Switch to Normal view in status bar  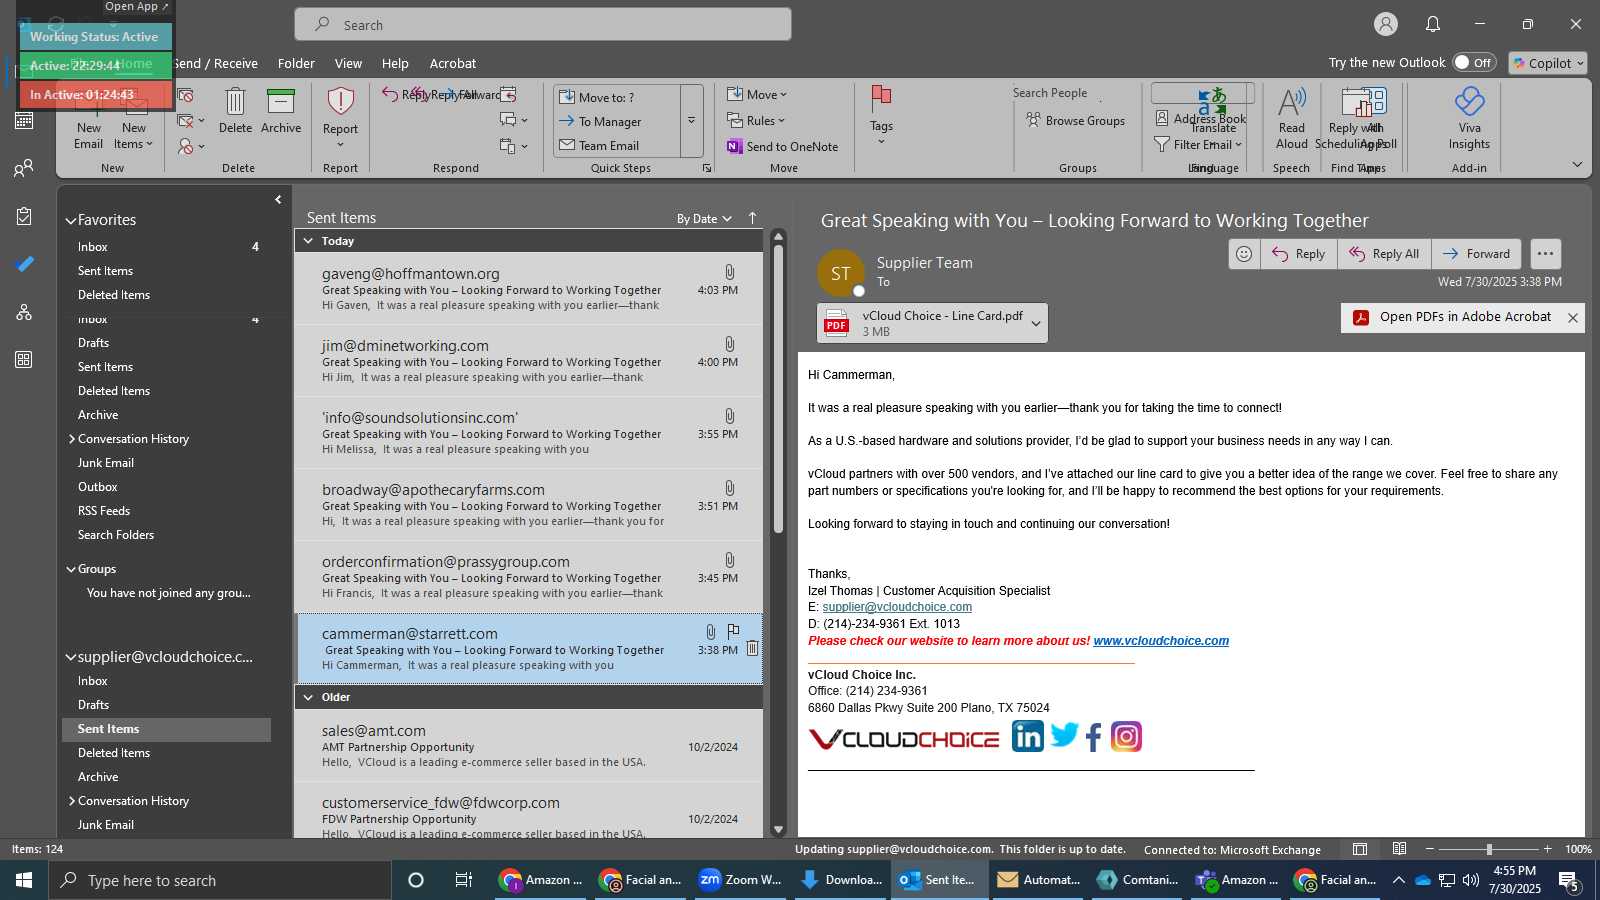point(1360,849)
